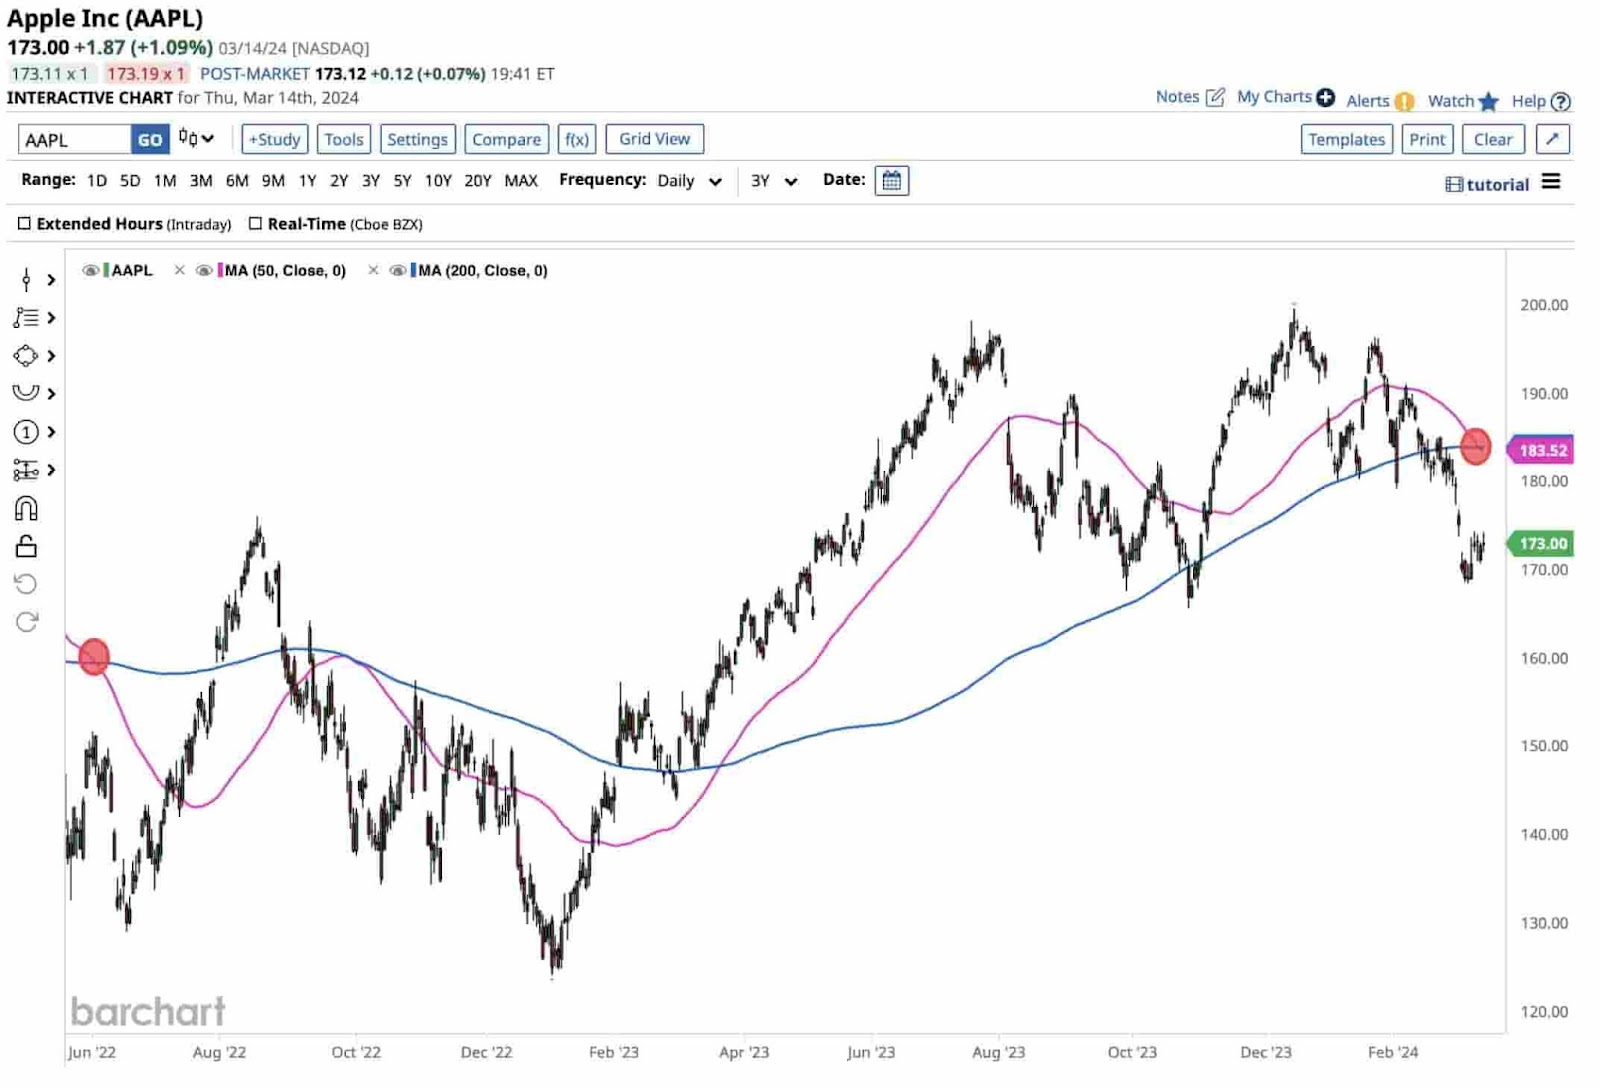Enable Extended Hours checkbox
The width and height of the screenshot is (1600, 1088).
click(x=24, y=224)
